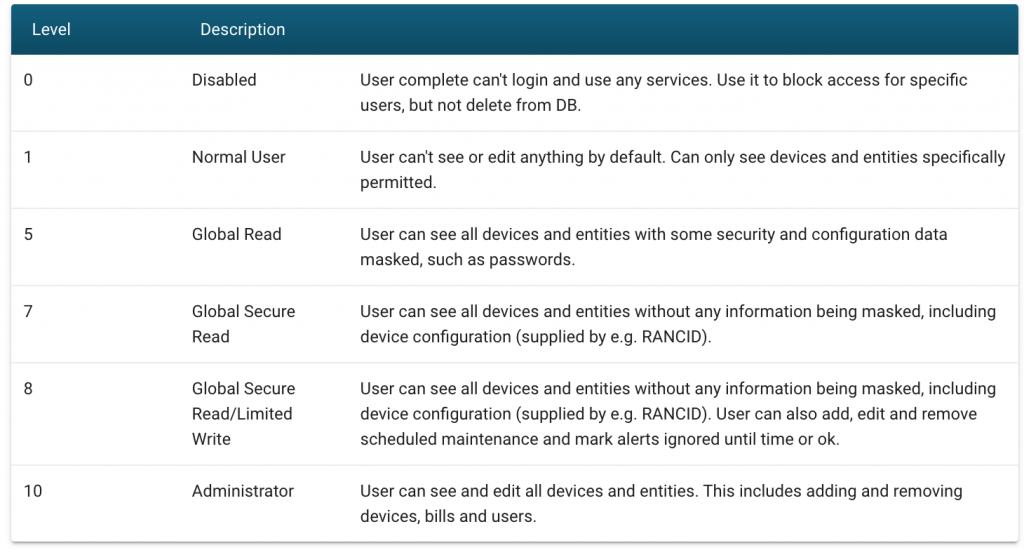Click the level 10 cell

click(x=33, y=491)
